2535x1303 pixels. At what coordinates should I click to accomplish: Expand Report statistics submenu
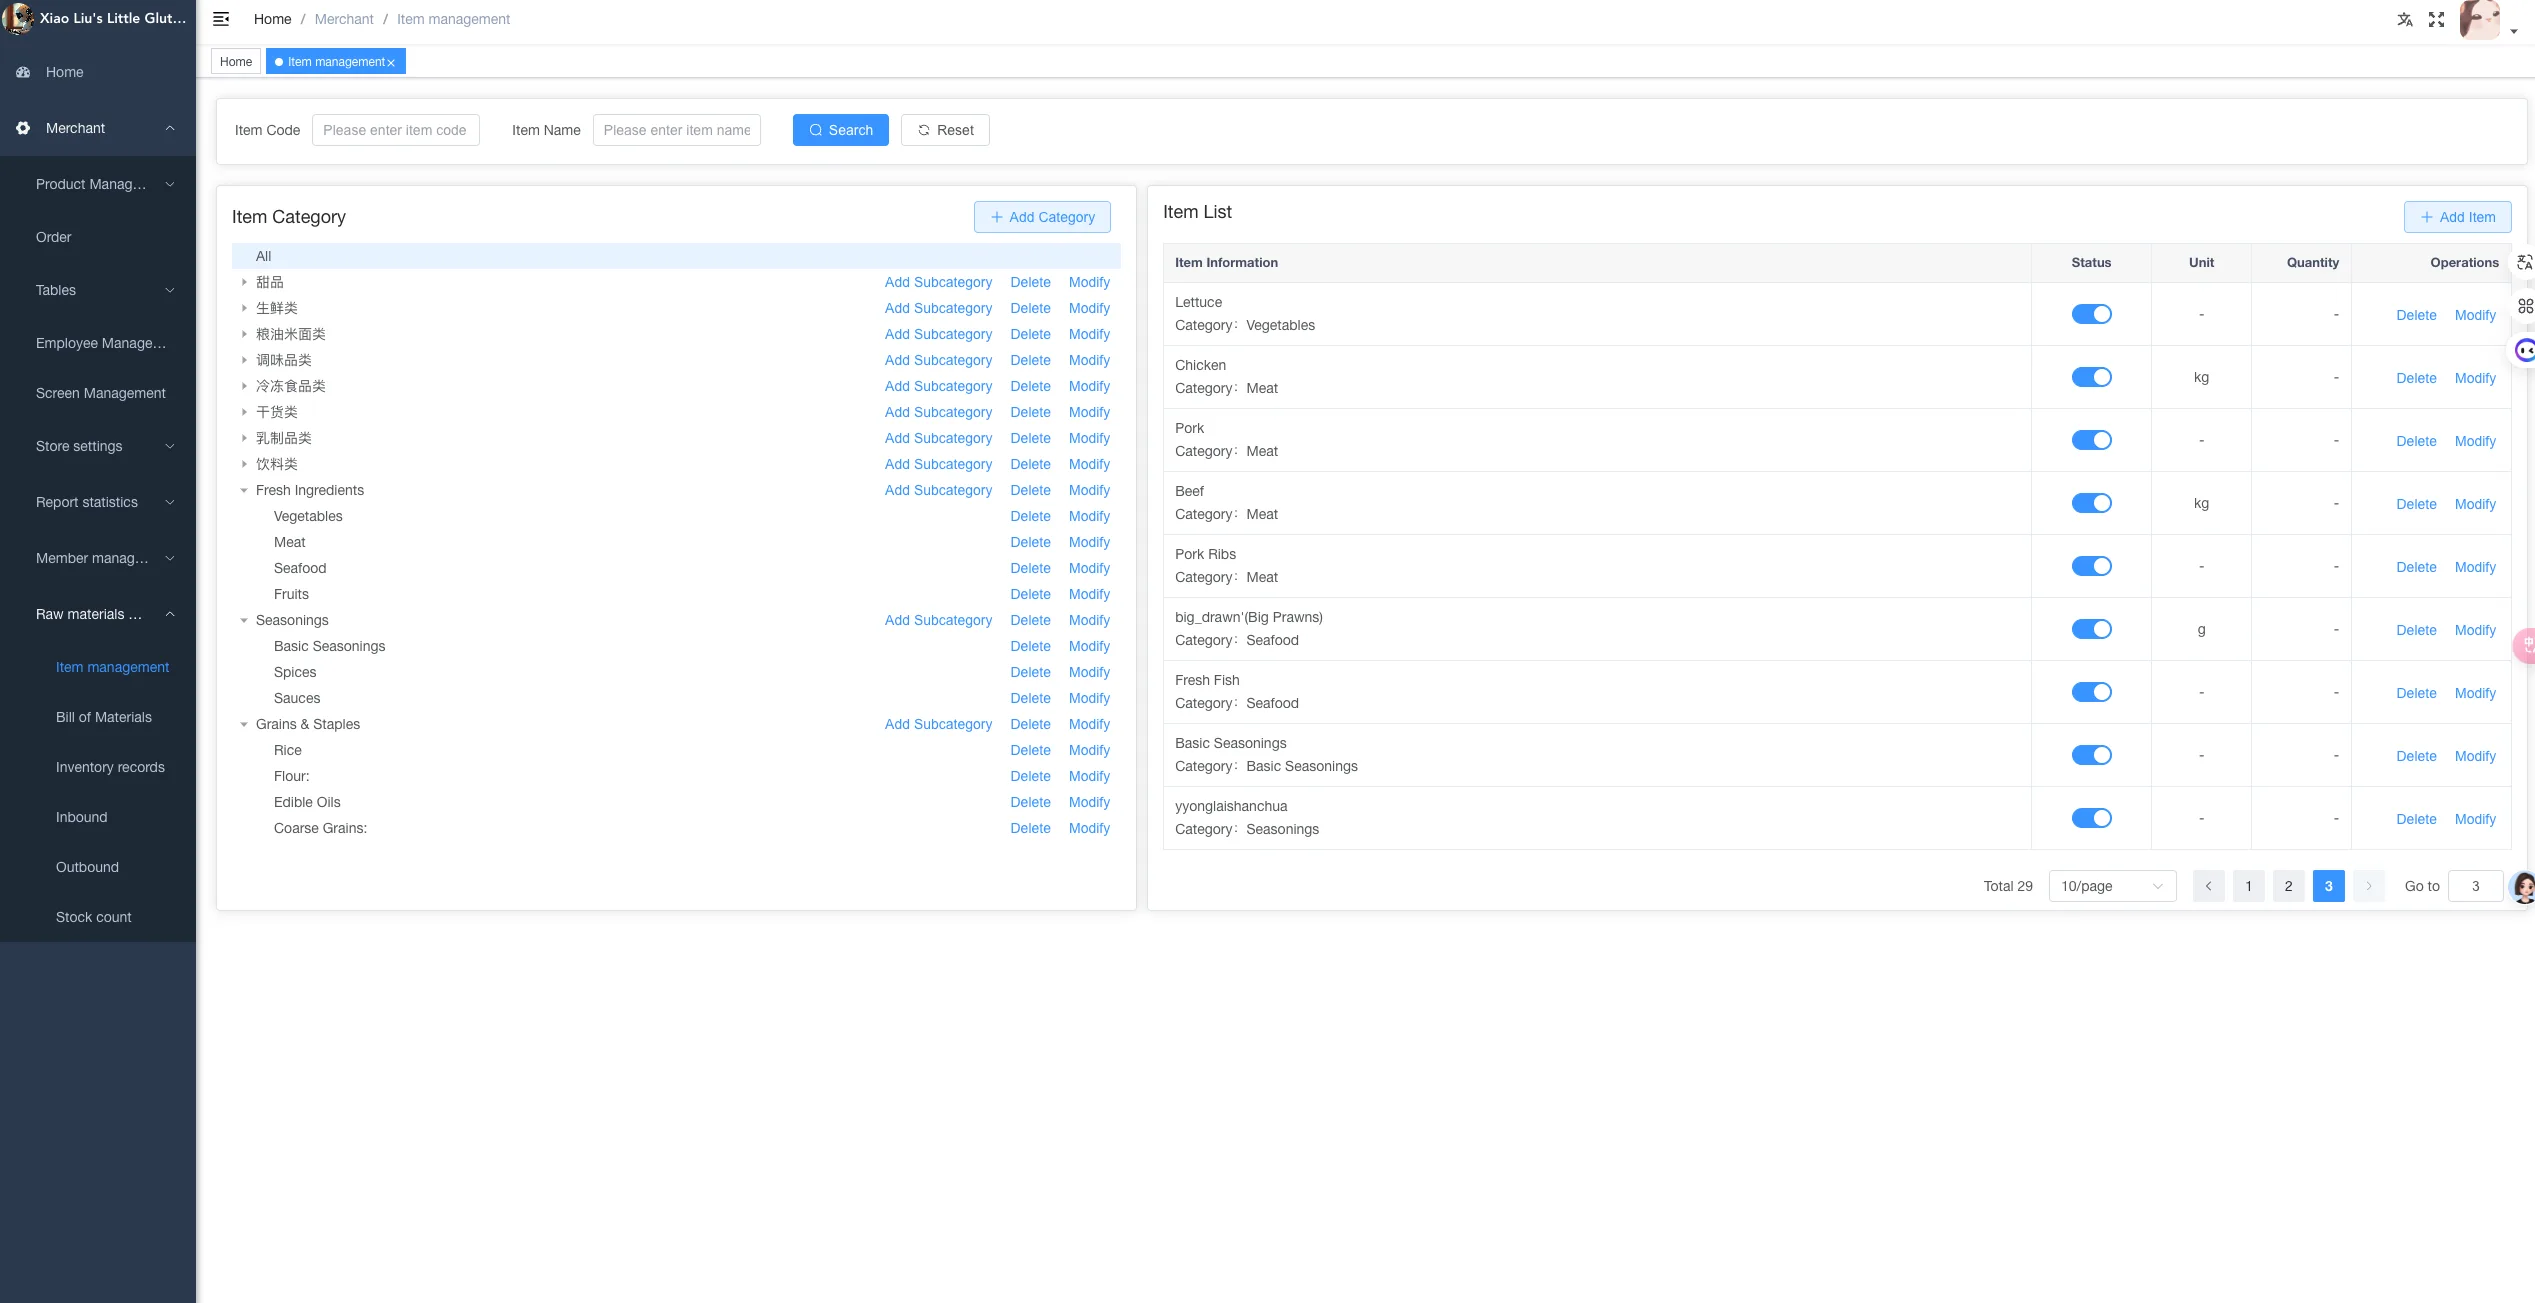point(98,502)
